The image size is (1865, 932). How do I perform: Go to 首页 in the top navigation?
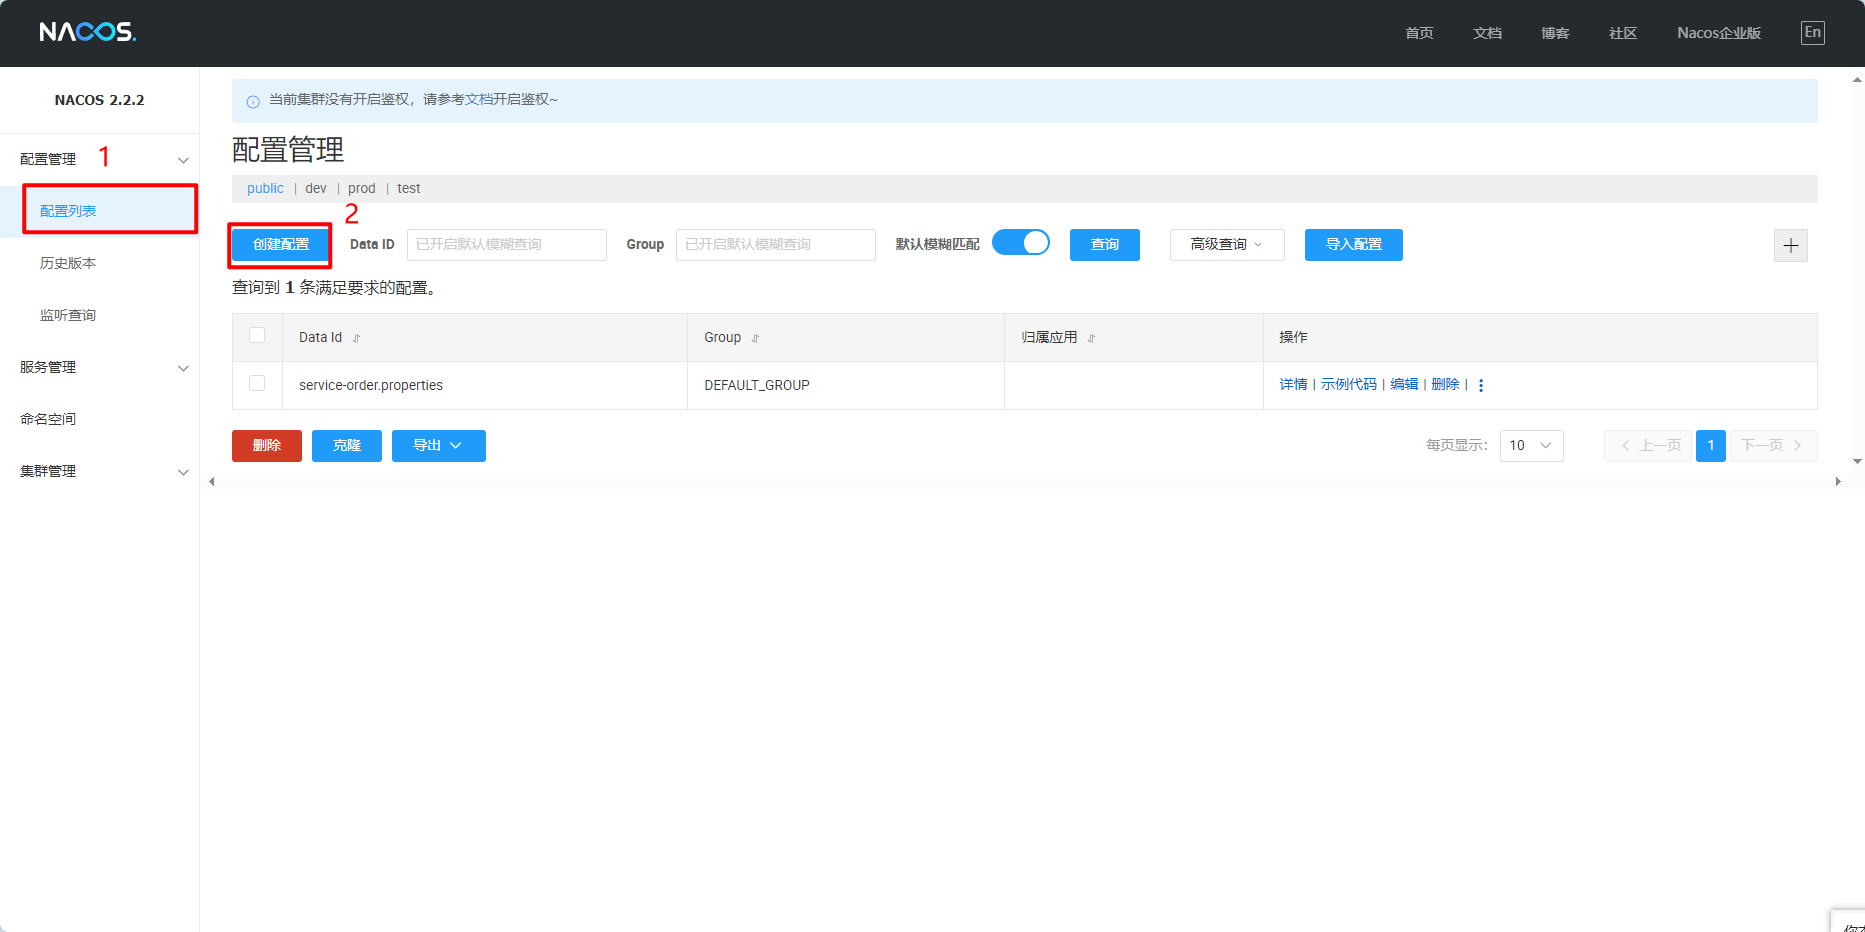coord(1419,33)
